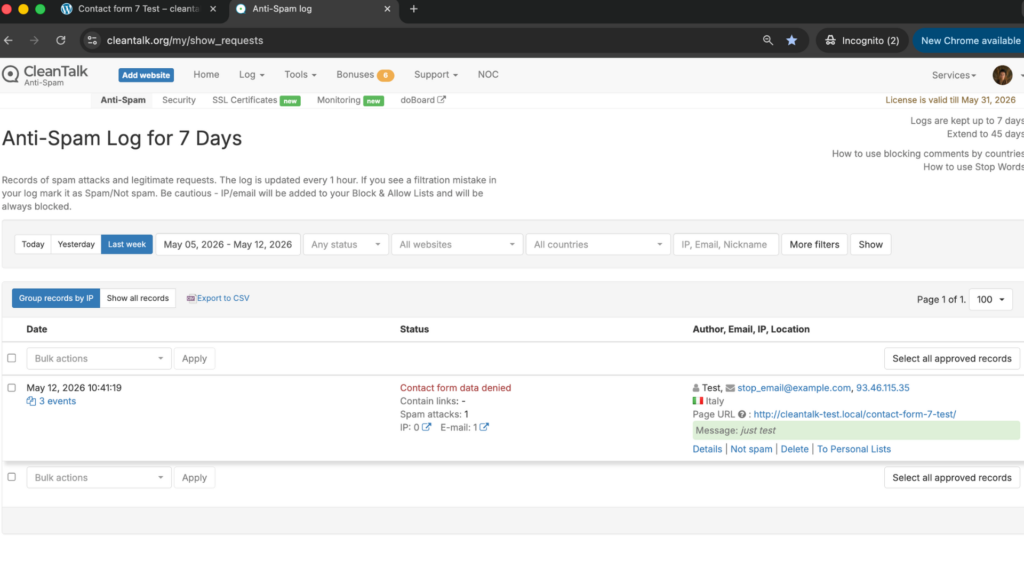Viewport: 1024px width, 576px height.
Task: Expand the Log menu
Action: pos(251,74)
